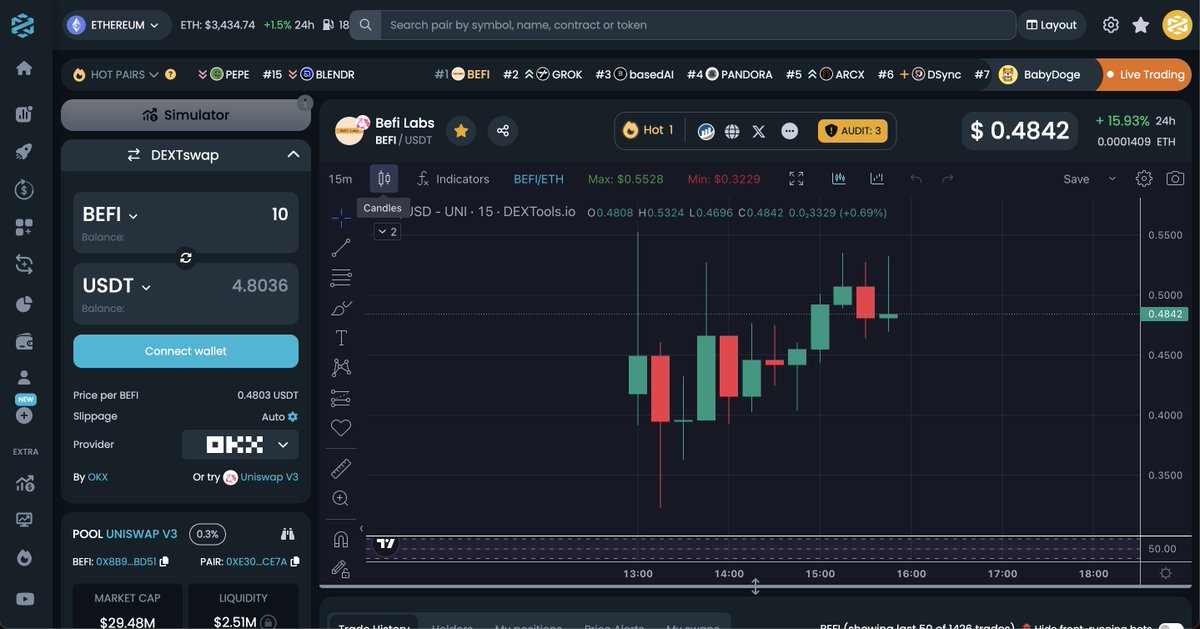
Task: Copy the PAIR contract address
Action: [294, 562]
